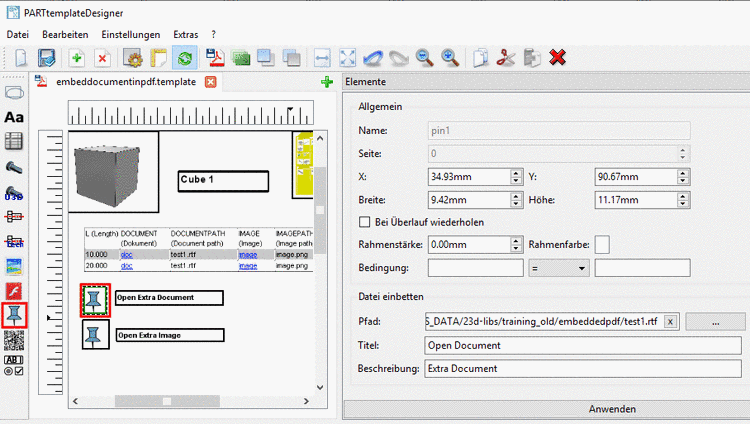The image size is (750, 424).
Task: Select the Aa text tool
Action: point(14,117)
